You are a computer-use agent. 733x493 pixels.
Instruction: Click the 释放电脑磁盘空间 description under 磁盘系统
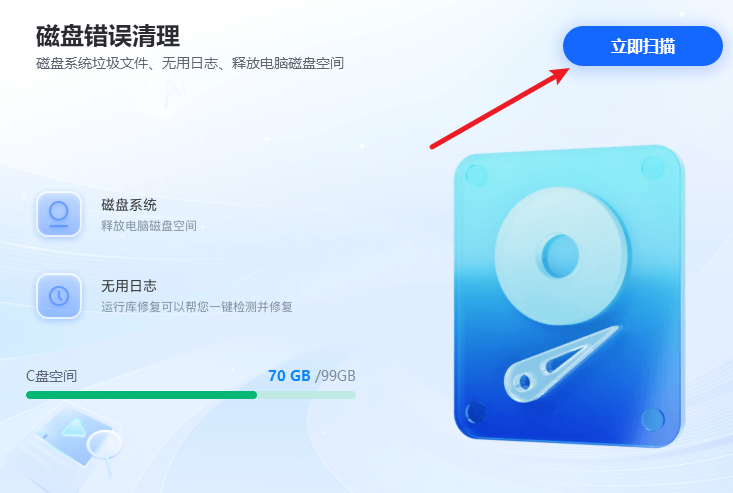[149, 226]
